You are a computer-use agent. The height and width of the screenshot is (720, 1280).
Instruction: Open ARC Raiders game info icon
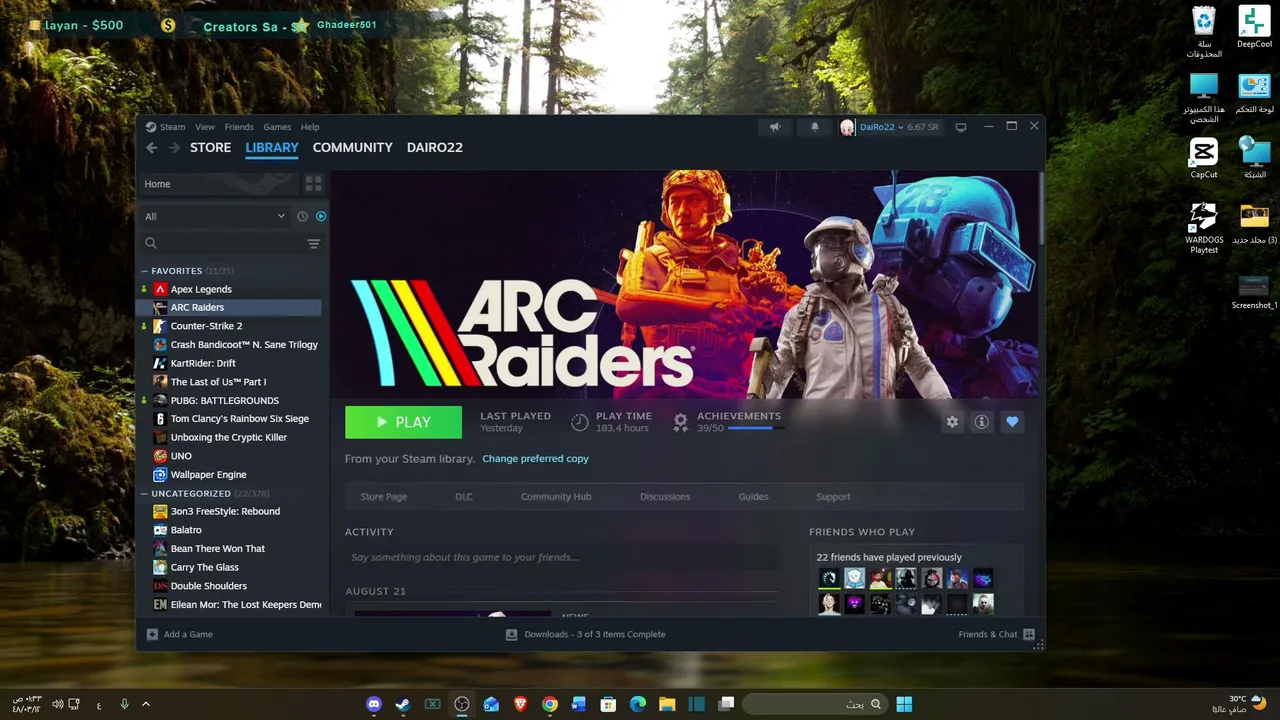coord(982,422)
